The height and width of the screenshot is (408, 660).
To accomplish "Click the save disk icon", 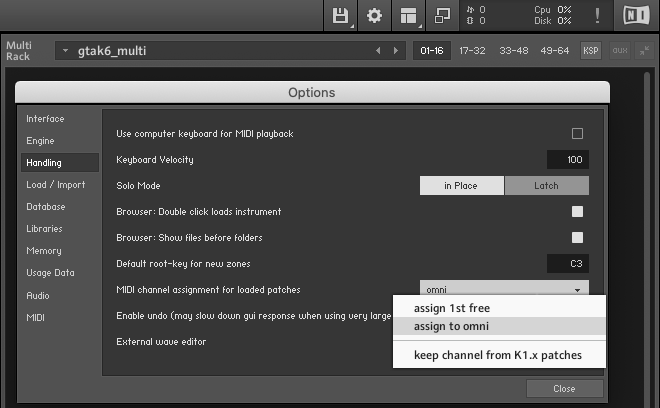I will click(x=340, y=16).
